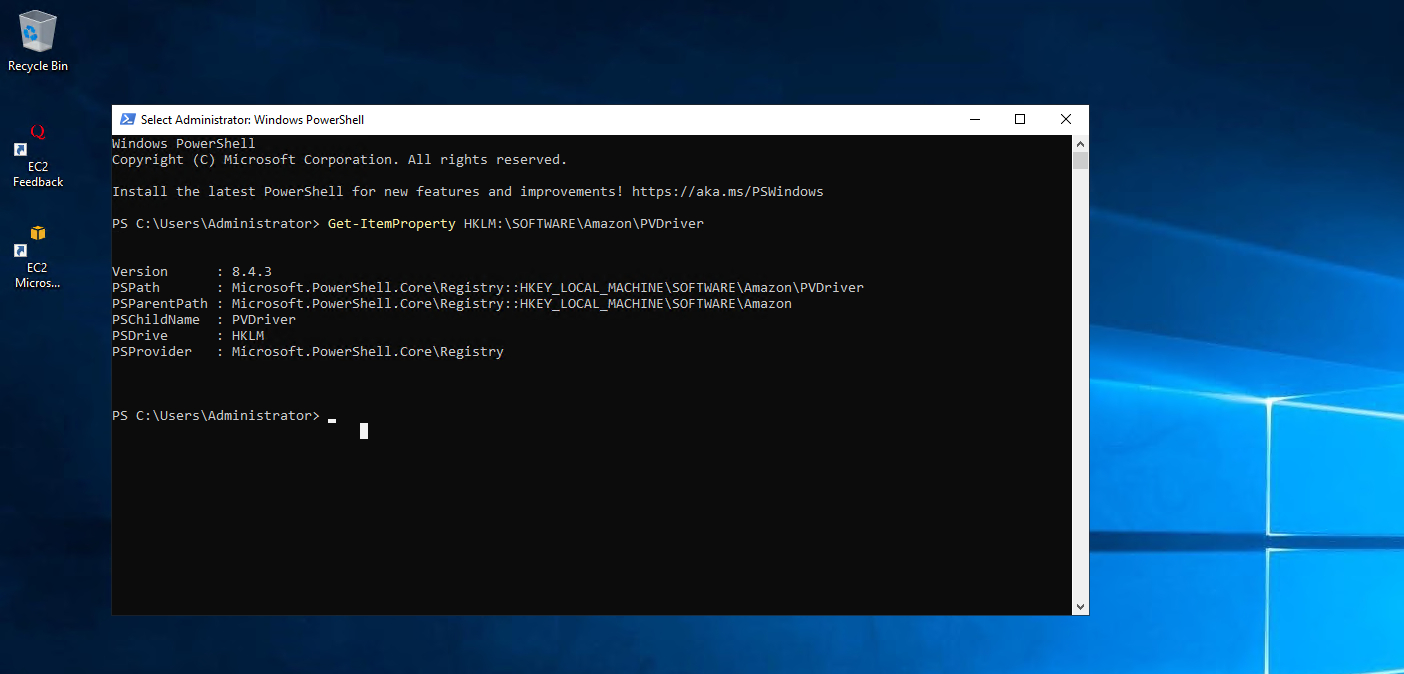The height and width of the screenshot is (674, 1404).
Task: Click the PSDrive value HKLM
Action: [x=248, y=336]
